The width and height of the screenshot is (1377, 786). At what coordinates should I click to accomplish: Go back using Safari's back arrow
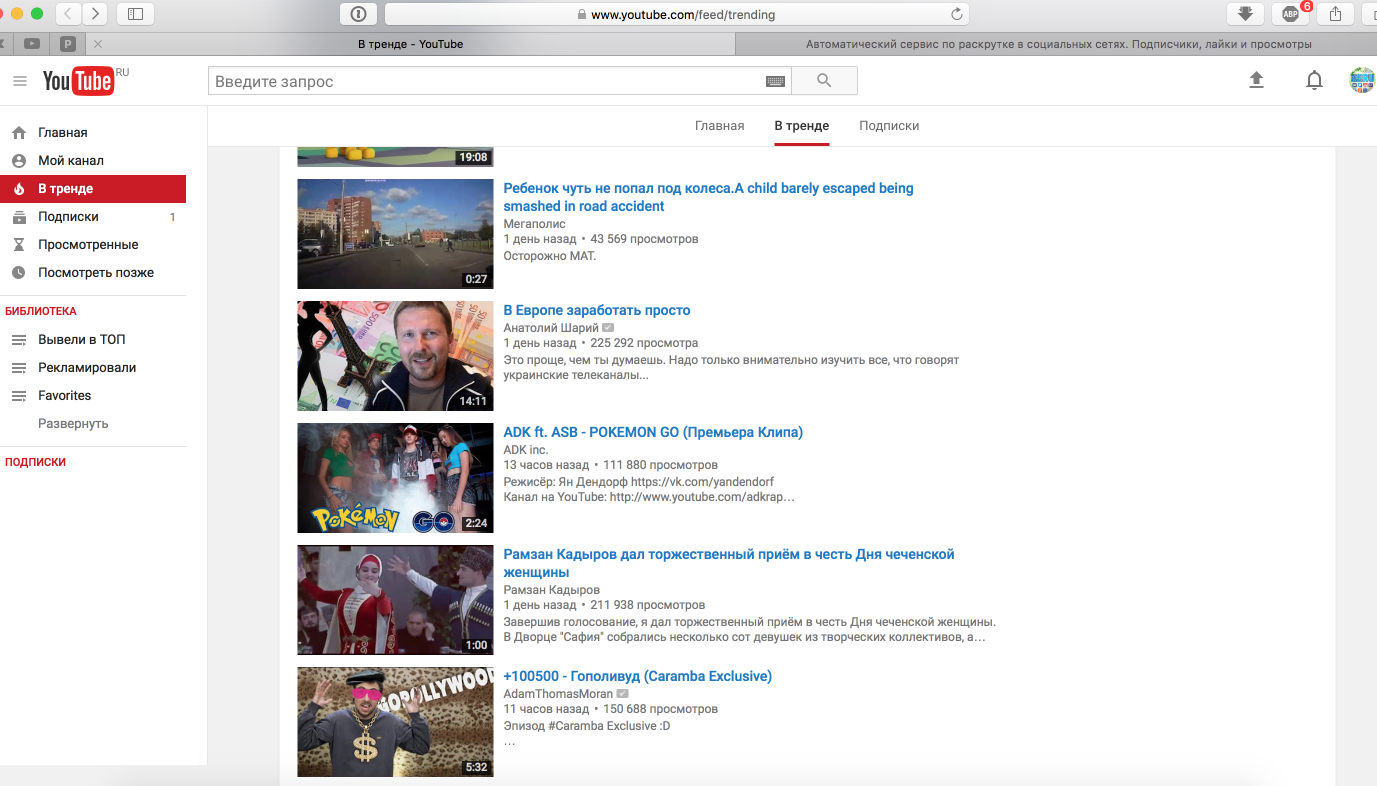[69, 14]
